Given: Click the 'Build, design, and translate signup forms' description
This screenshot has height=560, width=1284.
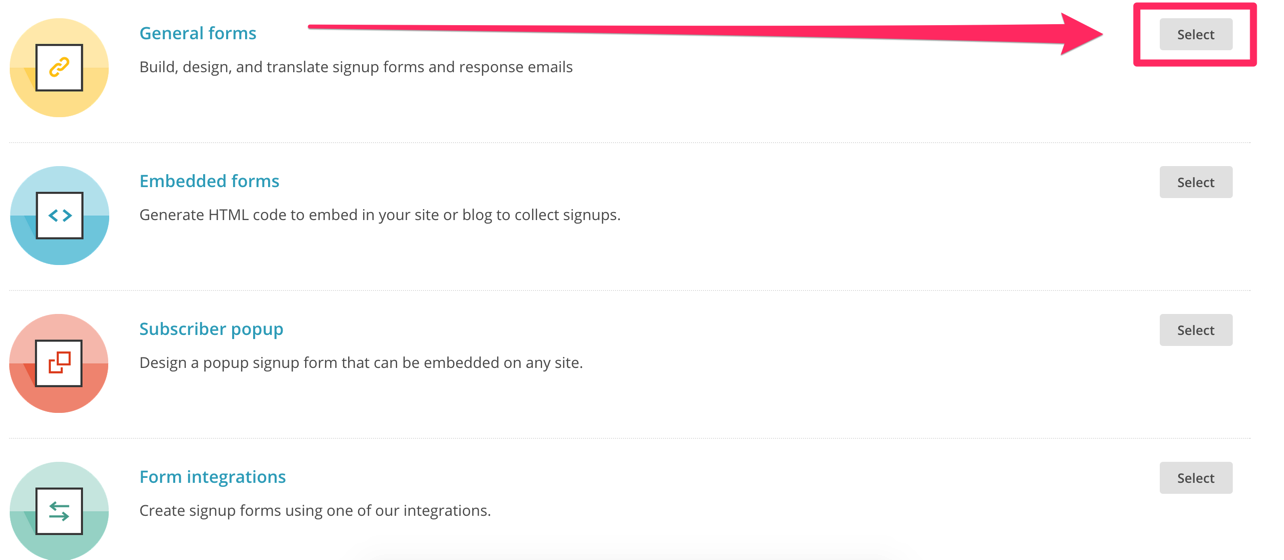Looking at the screenshot, I should (x=356, y=67).
